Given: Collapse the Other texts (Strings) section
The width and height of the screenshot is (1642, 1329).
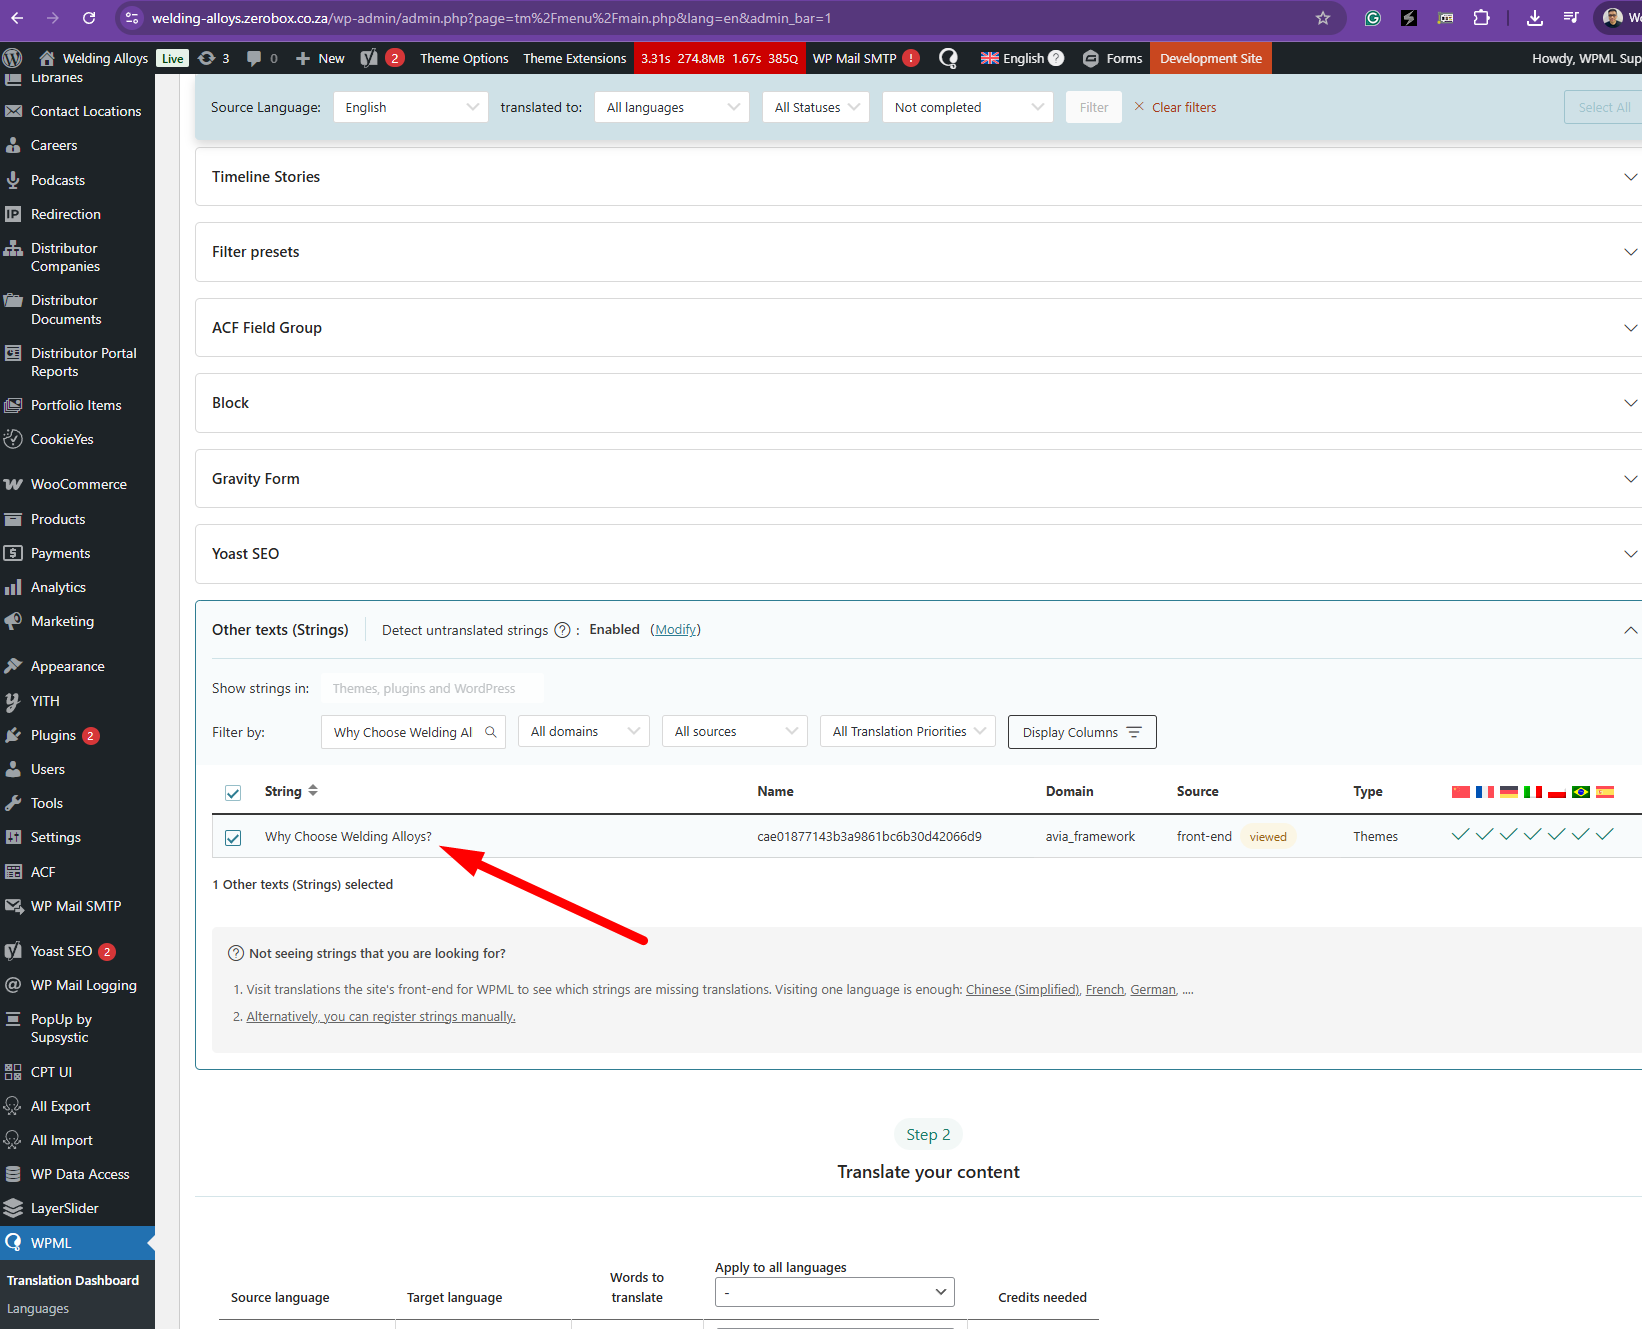Looking at the screenshot, I should point(1630,630).
